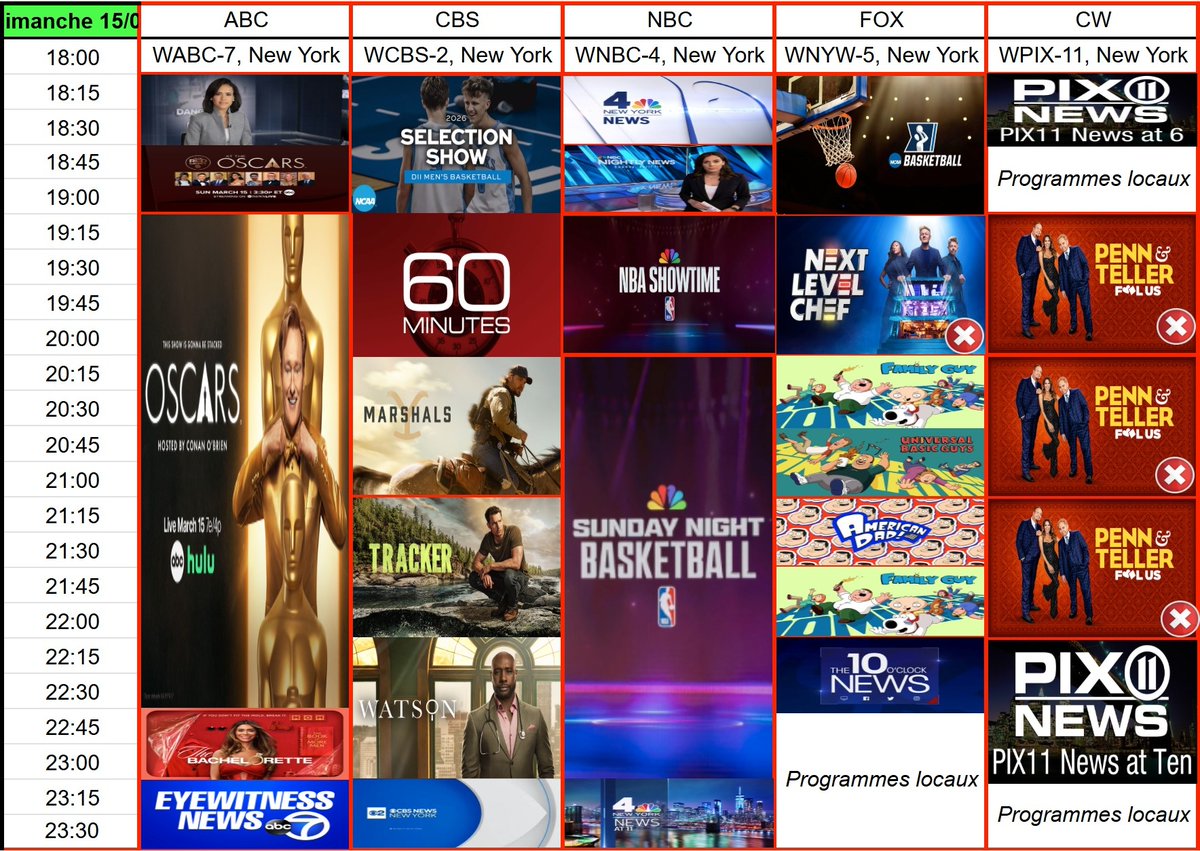Select the 20:30 time cell
Screen dimensions: 1200x851
72,409
